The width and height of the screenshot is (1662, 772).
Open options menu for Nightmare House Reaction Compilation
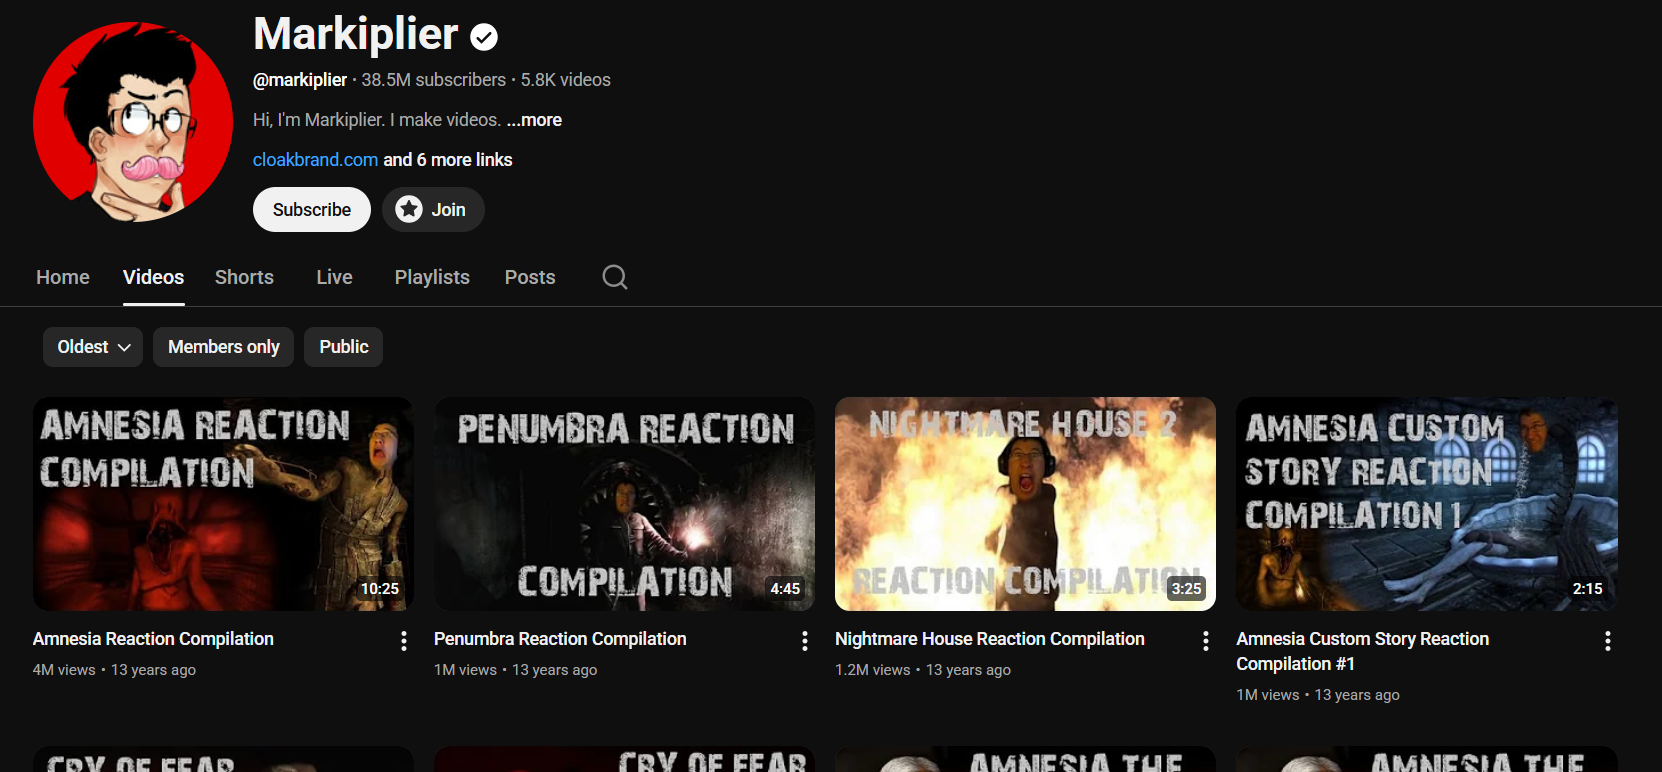coord(1205,641)
